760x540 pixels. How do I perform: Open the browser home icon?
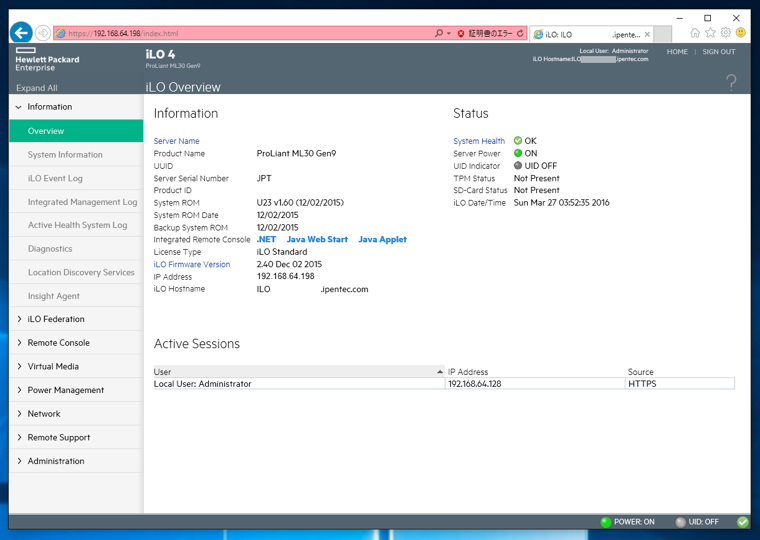tap(695, 33)
